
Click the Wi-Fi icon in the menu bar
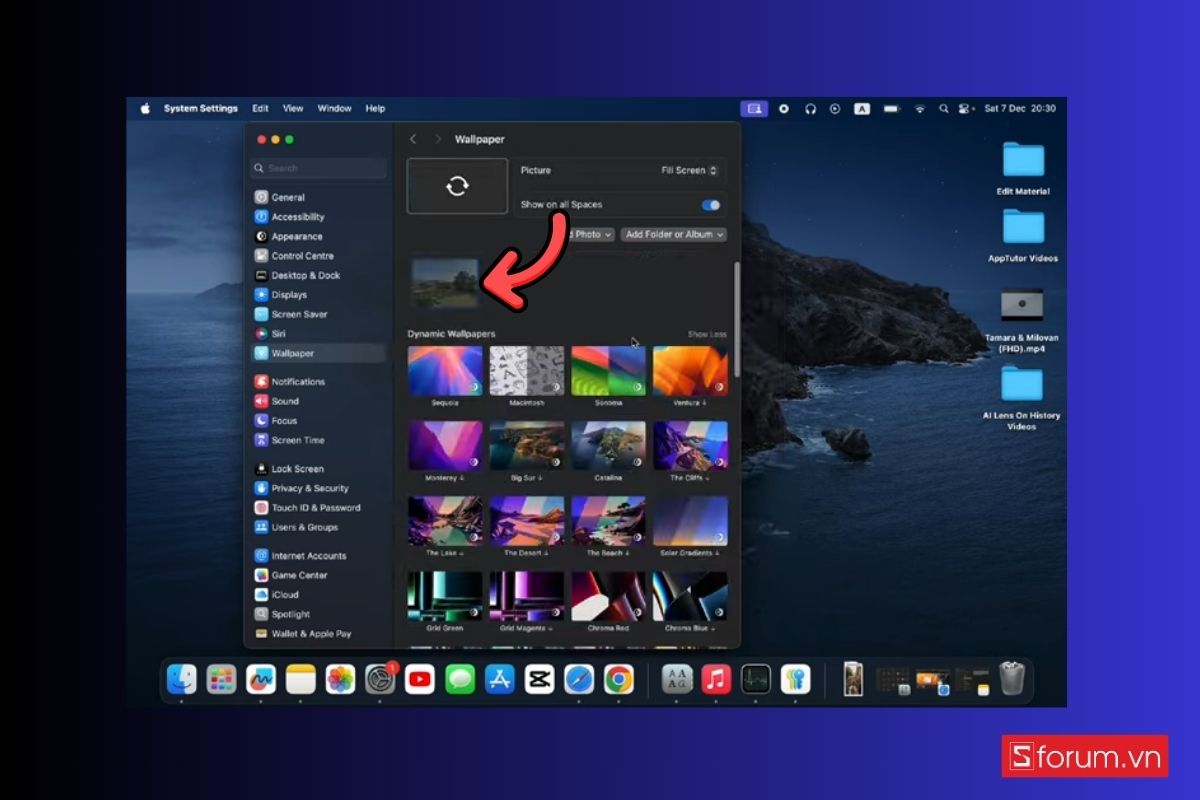pos(919,109)
